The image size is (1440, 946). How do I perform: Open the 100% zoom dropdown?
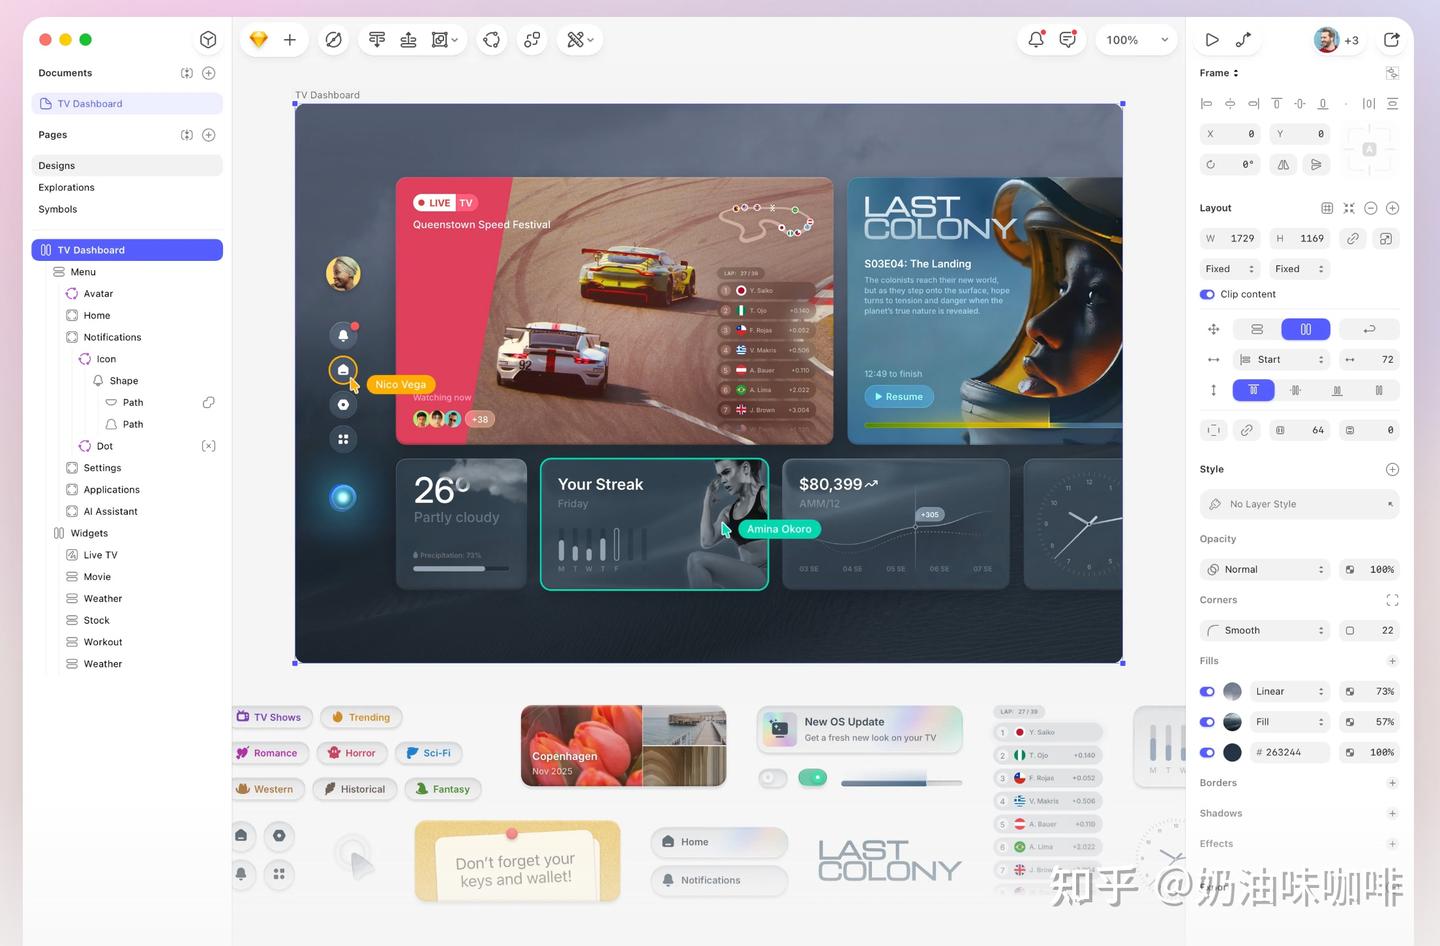1137,40
